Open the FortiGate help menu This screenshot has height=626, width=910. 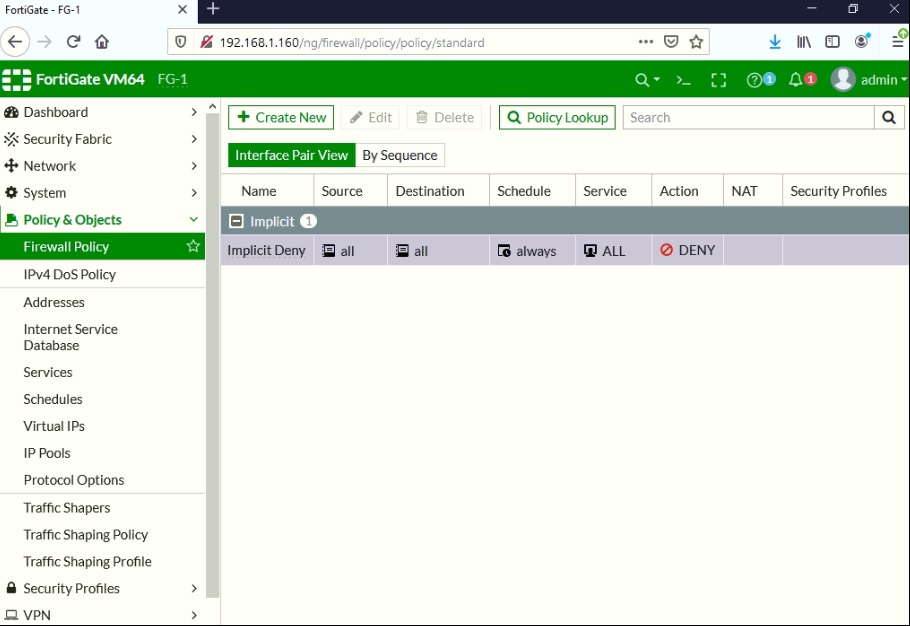click(x=758, y=79)
